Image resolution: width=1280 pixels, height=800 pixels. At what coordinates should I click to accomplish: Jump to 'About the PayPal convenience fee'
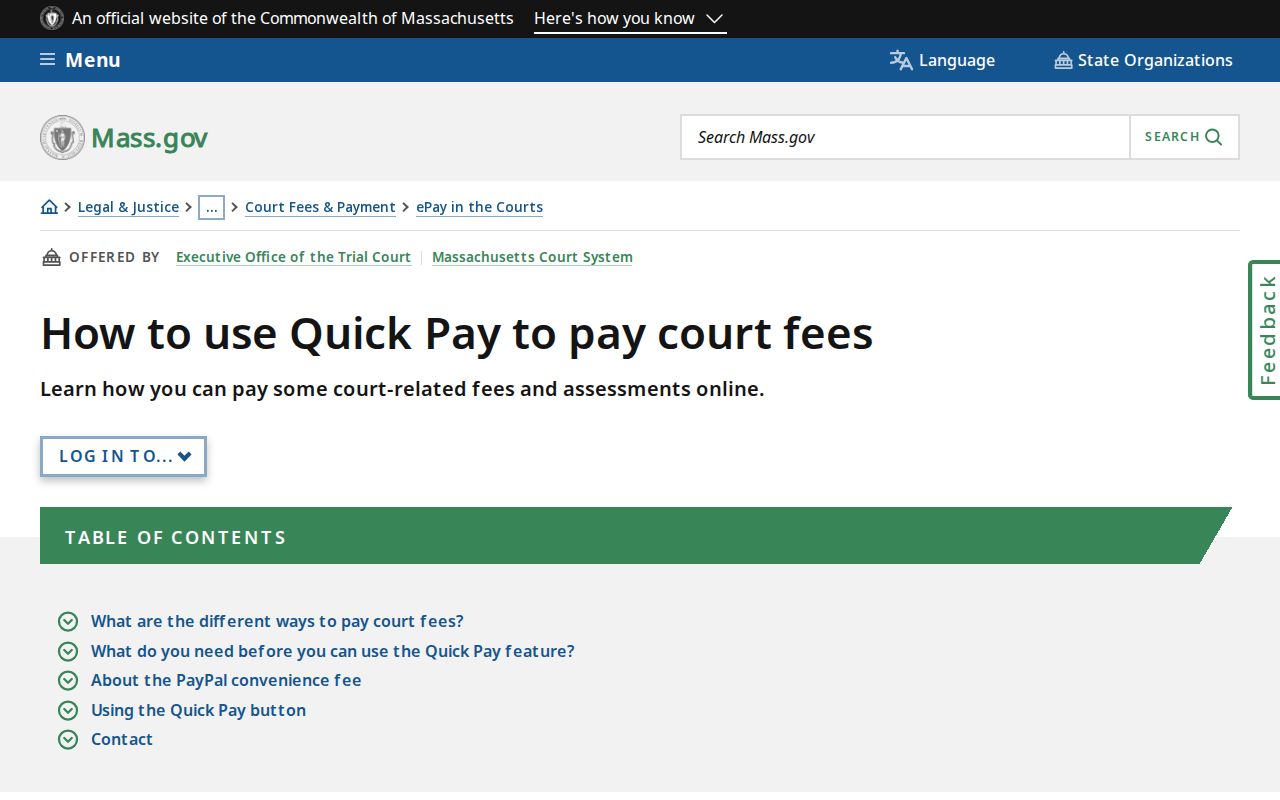[226, 681]
